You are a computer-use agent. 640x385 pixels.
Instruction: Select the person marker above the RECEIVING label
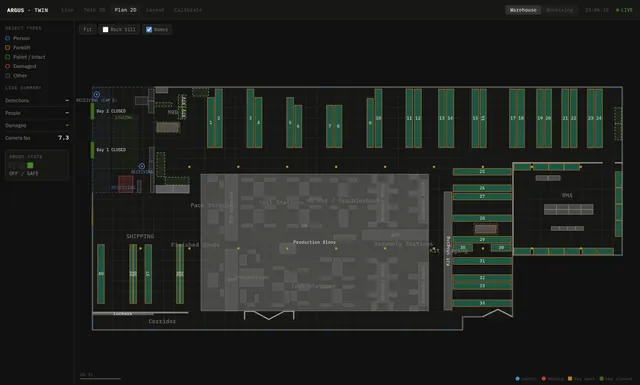tap(142, 166)
